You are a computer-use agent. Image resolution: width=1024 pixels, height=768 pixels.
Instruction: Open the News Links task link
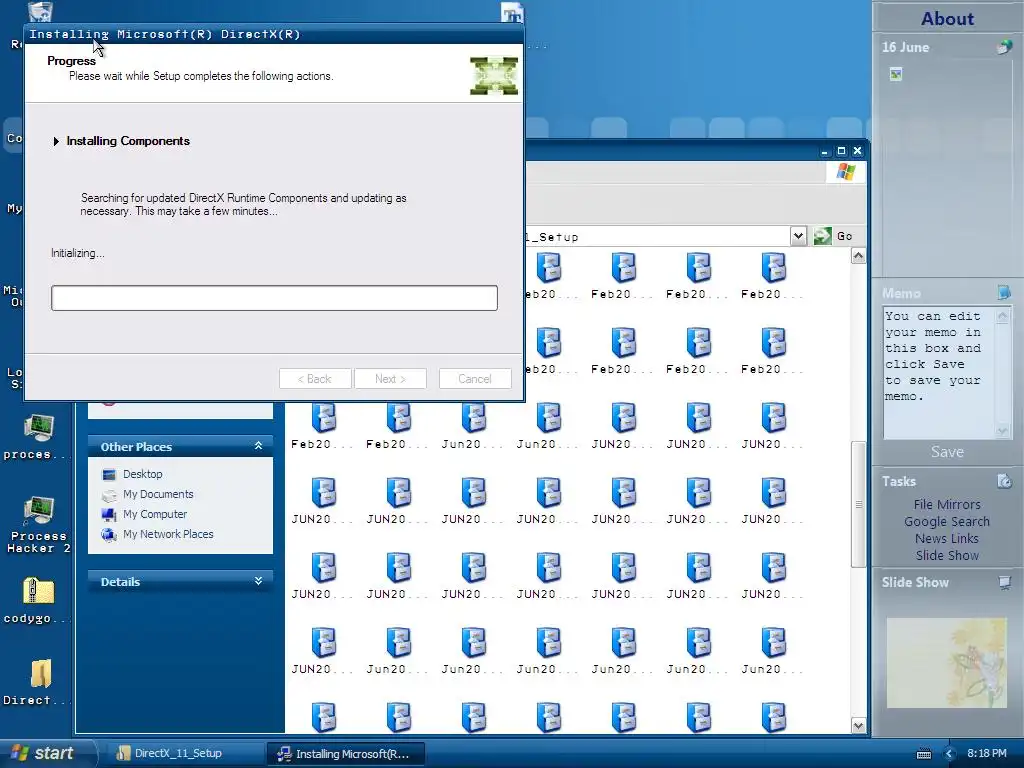(947, 539)
